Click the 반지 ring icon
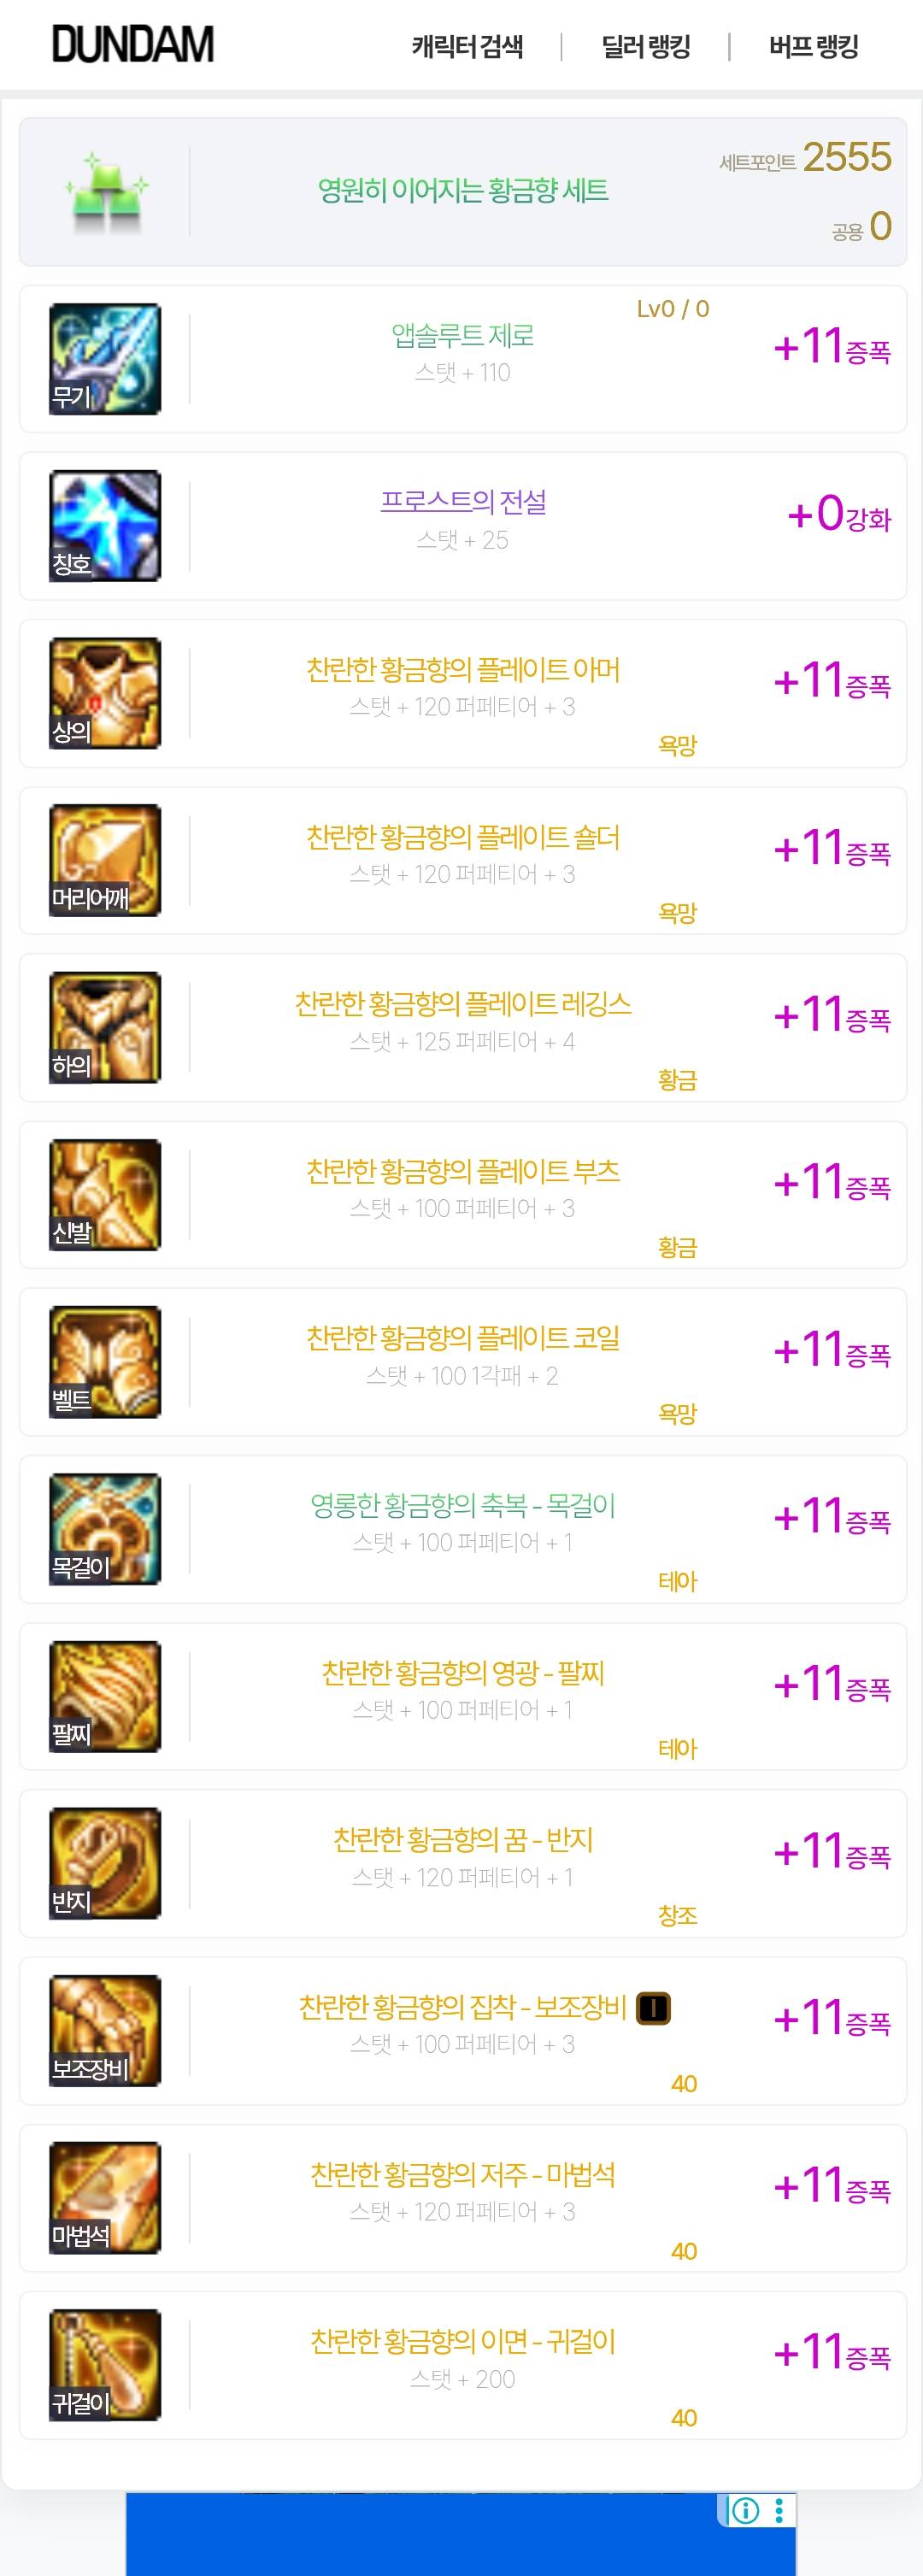Viewport: 923px width, 2576px height. (105, 1863)
